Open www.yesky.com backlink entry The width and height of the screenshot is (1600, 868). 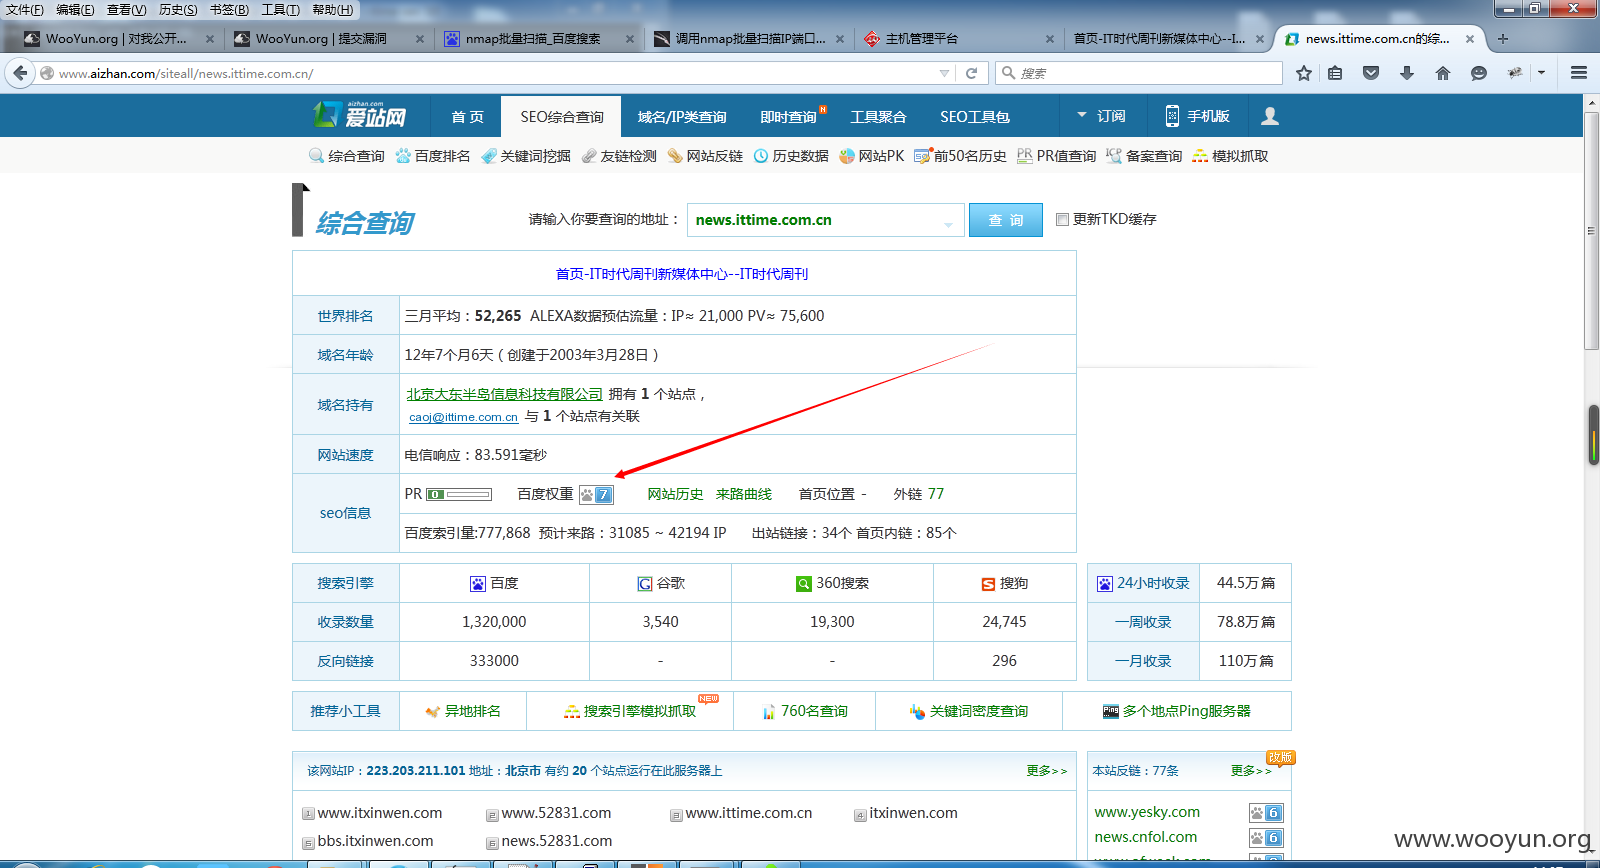click(x=1147, y=812)
